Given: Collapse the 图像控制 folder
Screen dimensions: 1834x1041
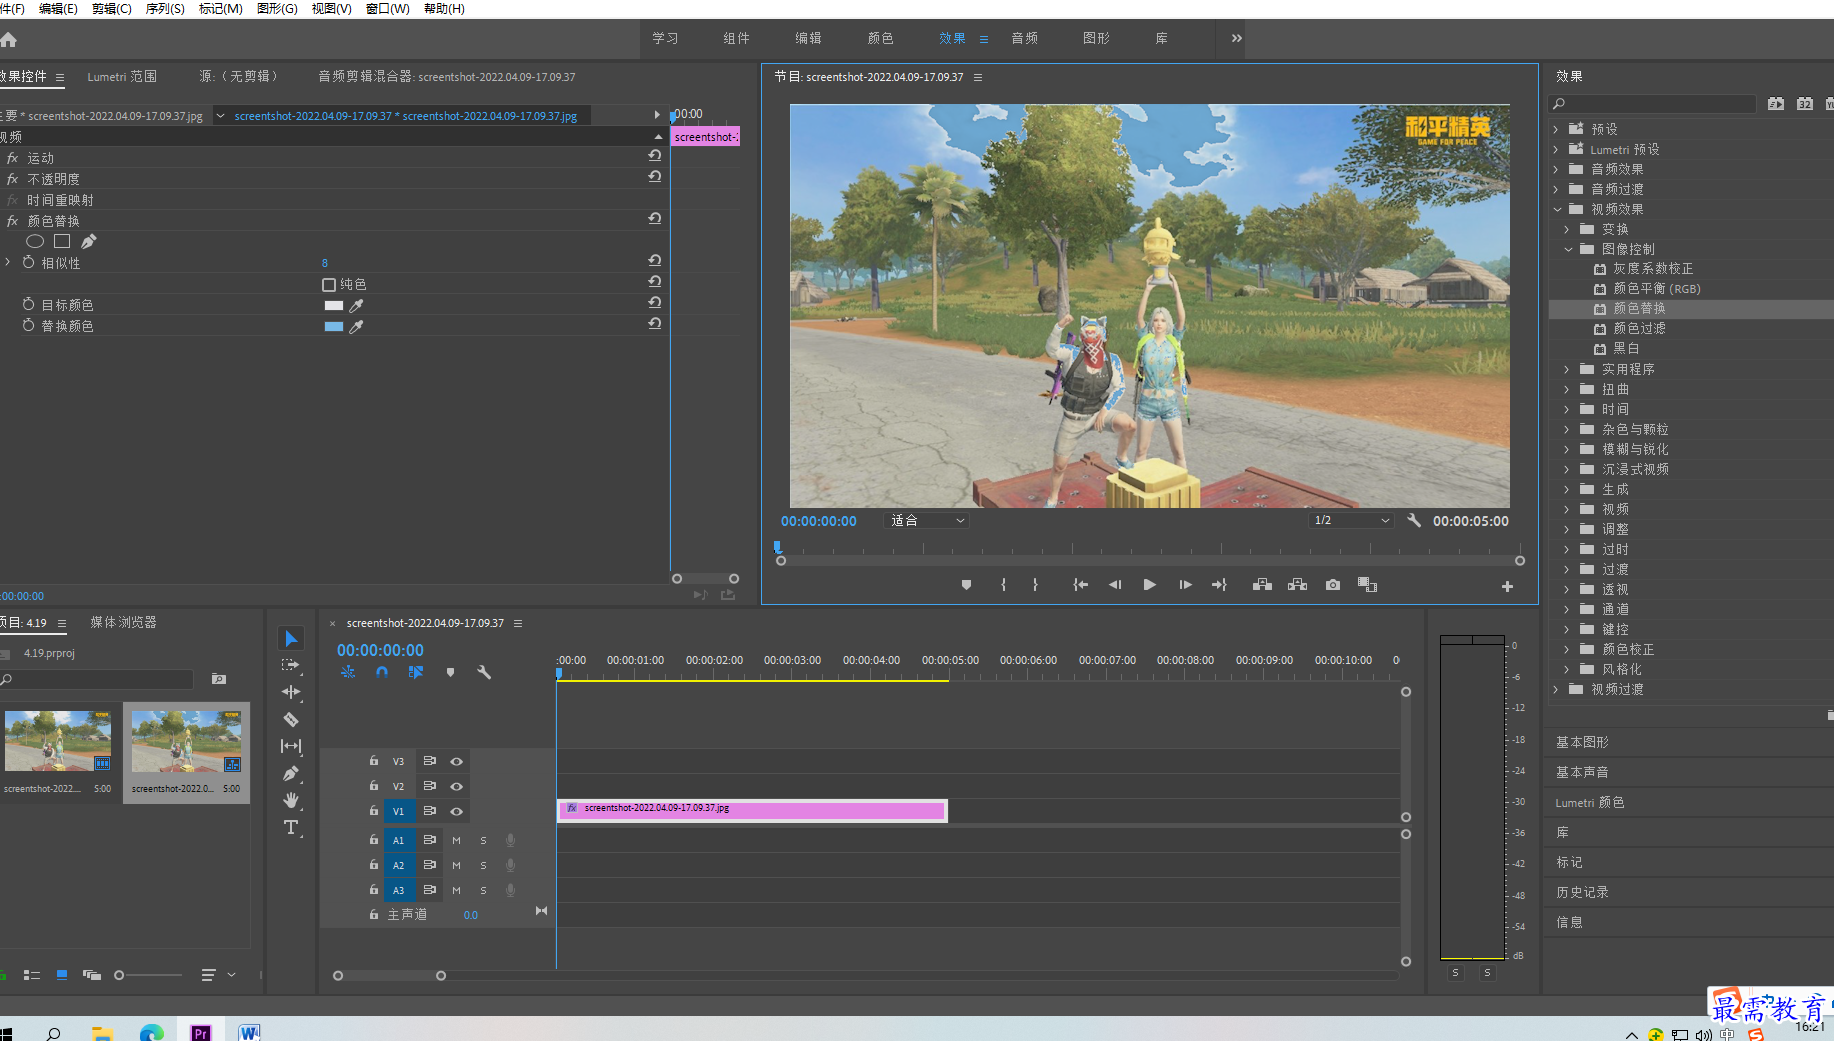Looking at the screenshot, I should tap(1568, 249).
